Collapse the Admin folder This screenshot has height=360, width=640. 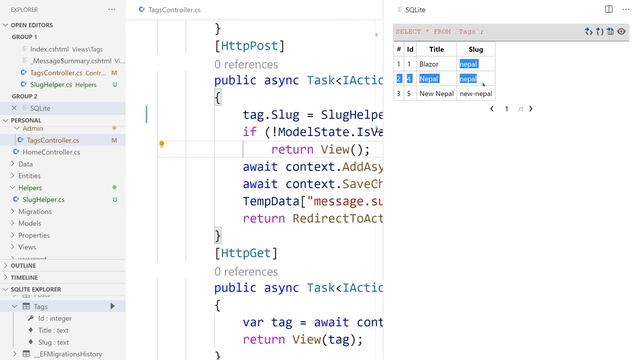click(x=17, y=128)
